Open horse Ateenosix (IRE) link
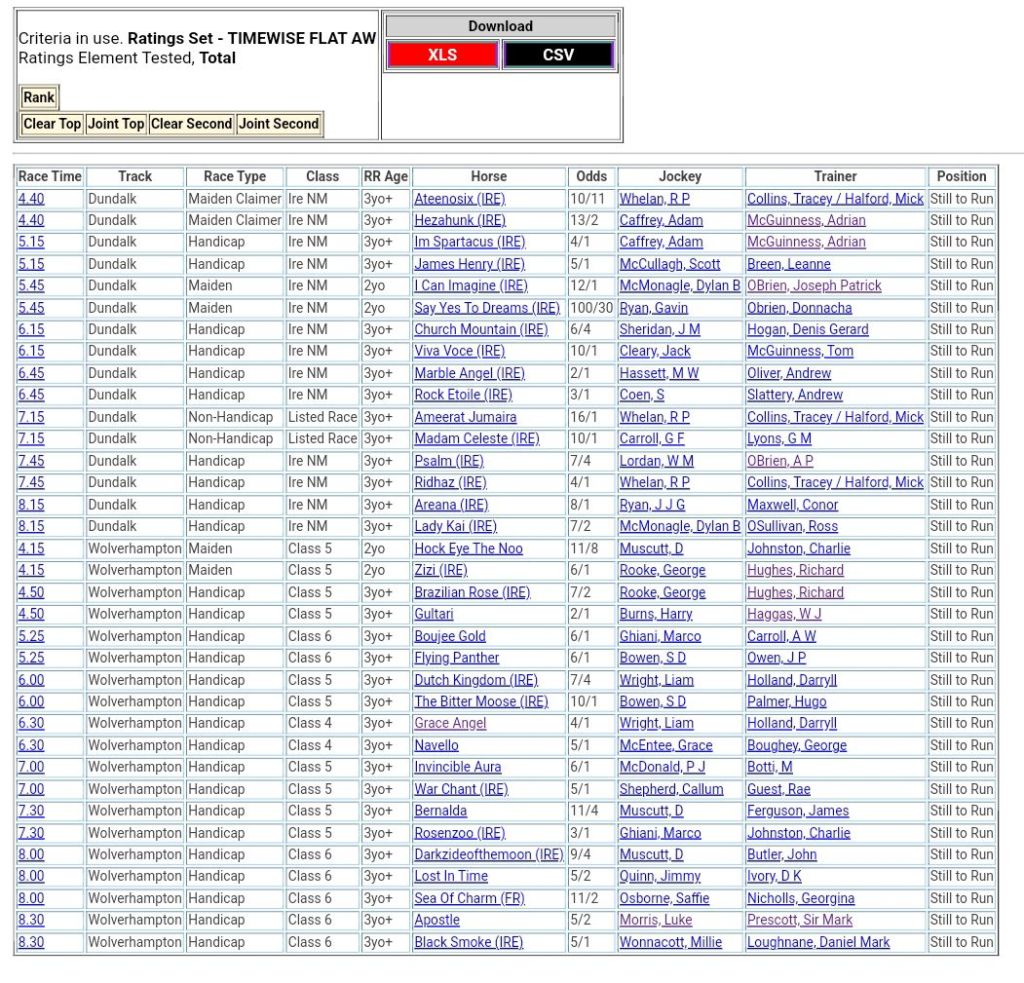The height and width of the screenshot is (983, 1024). [460, 198]
